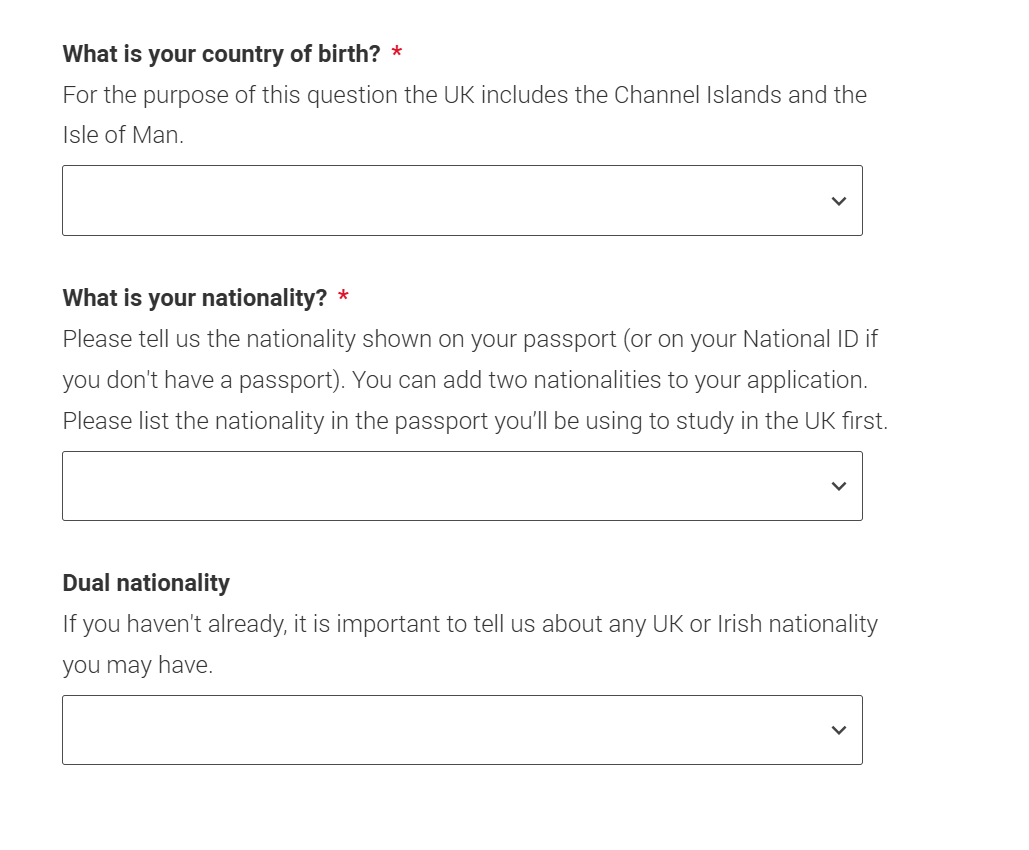Expand the Dual nationality dropdown
1029x850 pixels.
coord(462,730)
